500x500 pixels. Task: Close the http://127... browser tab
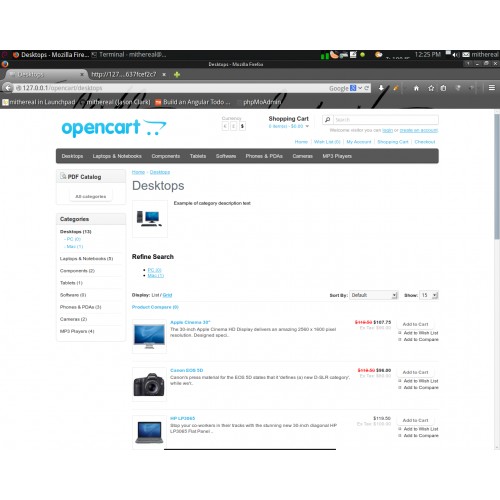click(x=164, y=75)
